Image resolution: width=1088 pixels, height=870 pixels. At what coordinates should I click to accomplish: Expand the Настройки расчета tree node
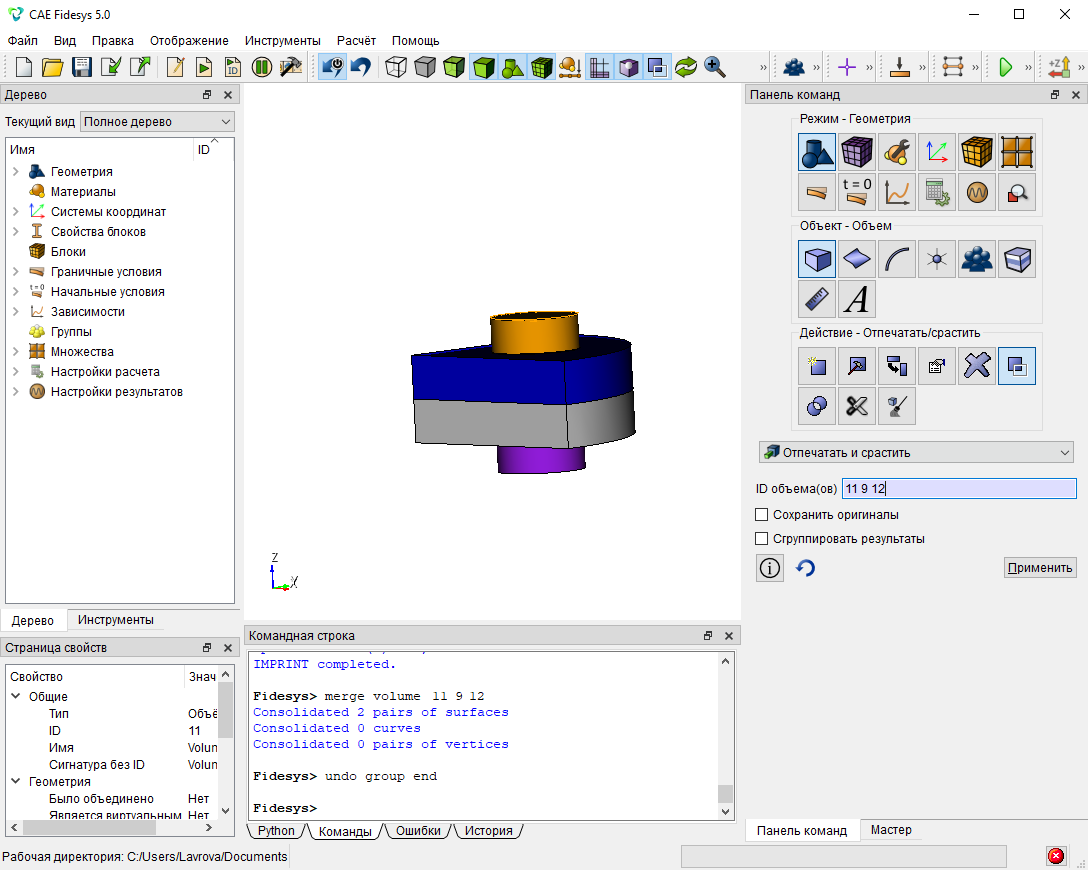click(15, 372)
